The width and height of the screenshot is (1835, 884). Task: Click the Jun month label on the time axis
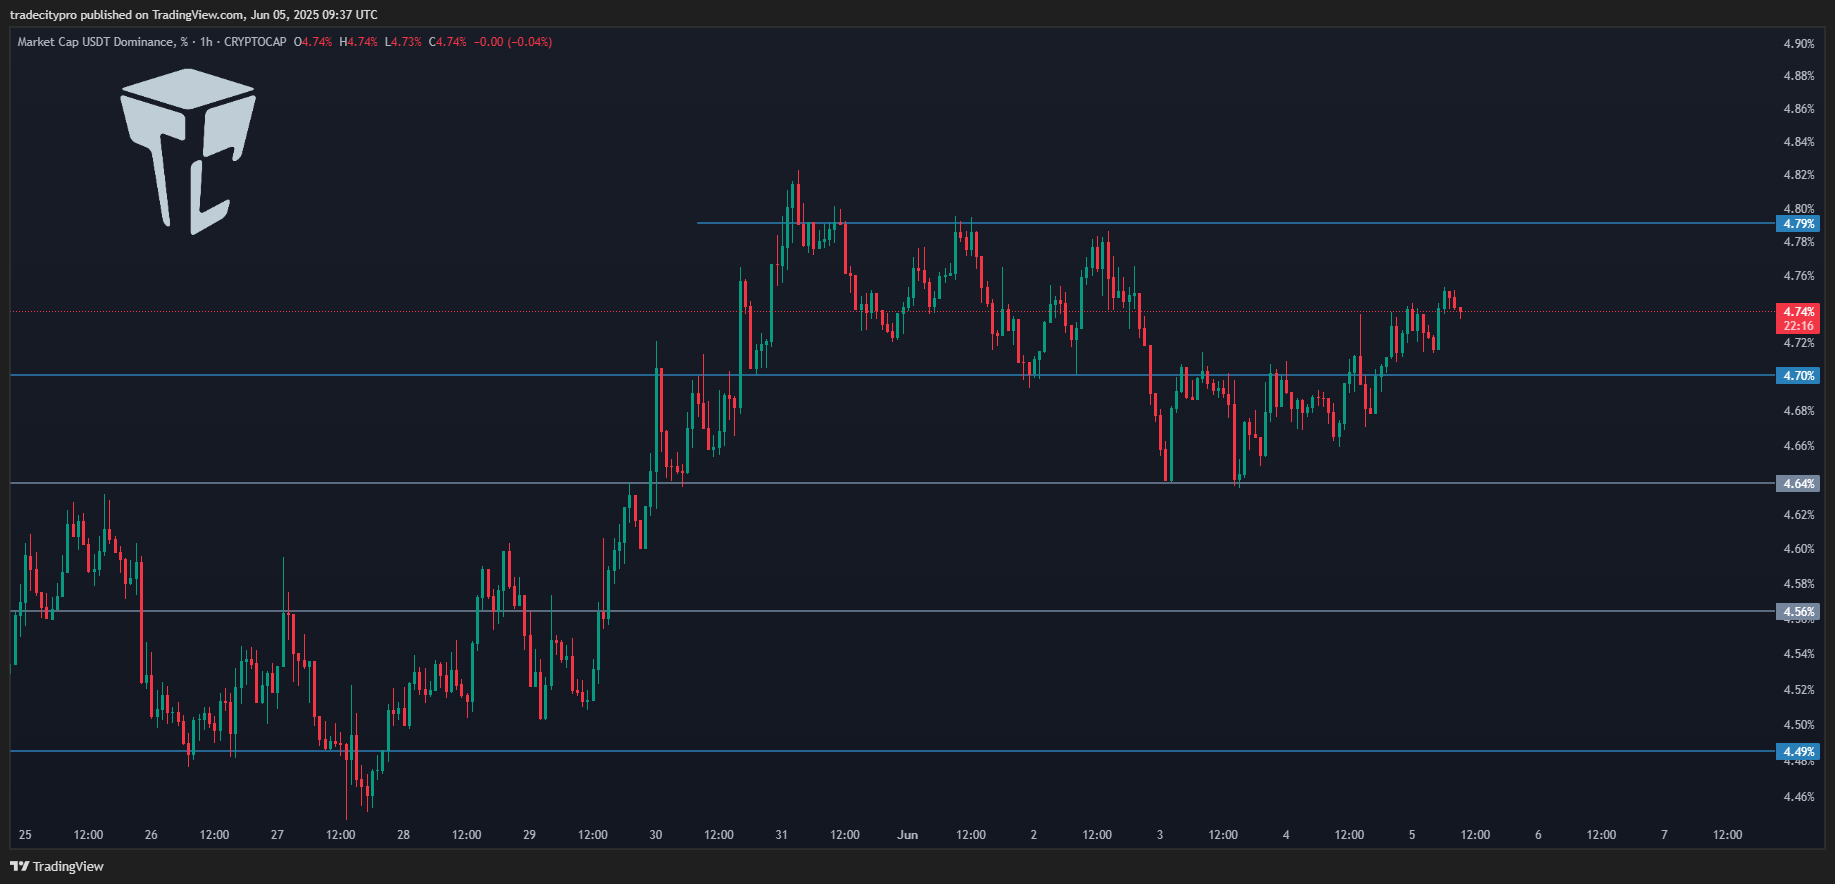pos(908,835)
